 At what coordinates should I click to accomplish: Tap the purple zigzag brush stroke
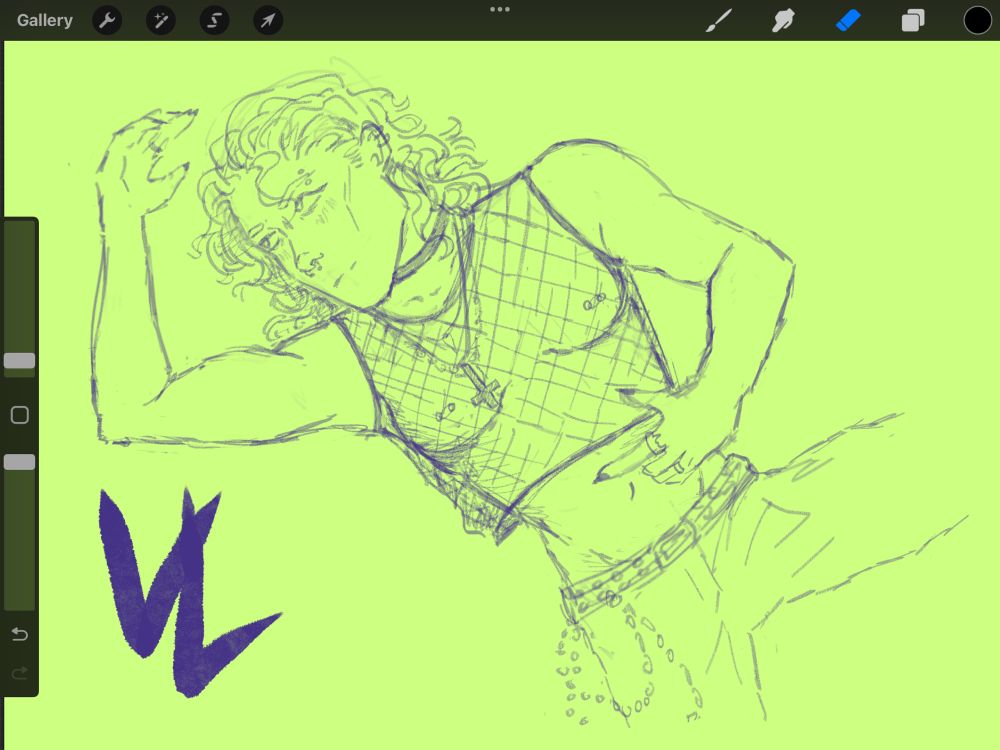[185, 590]
